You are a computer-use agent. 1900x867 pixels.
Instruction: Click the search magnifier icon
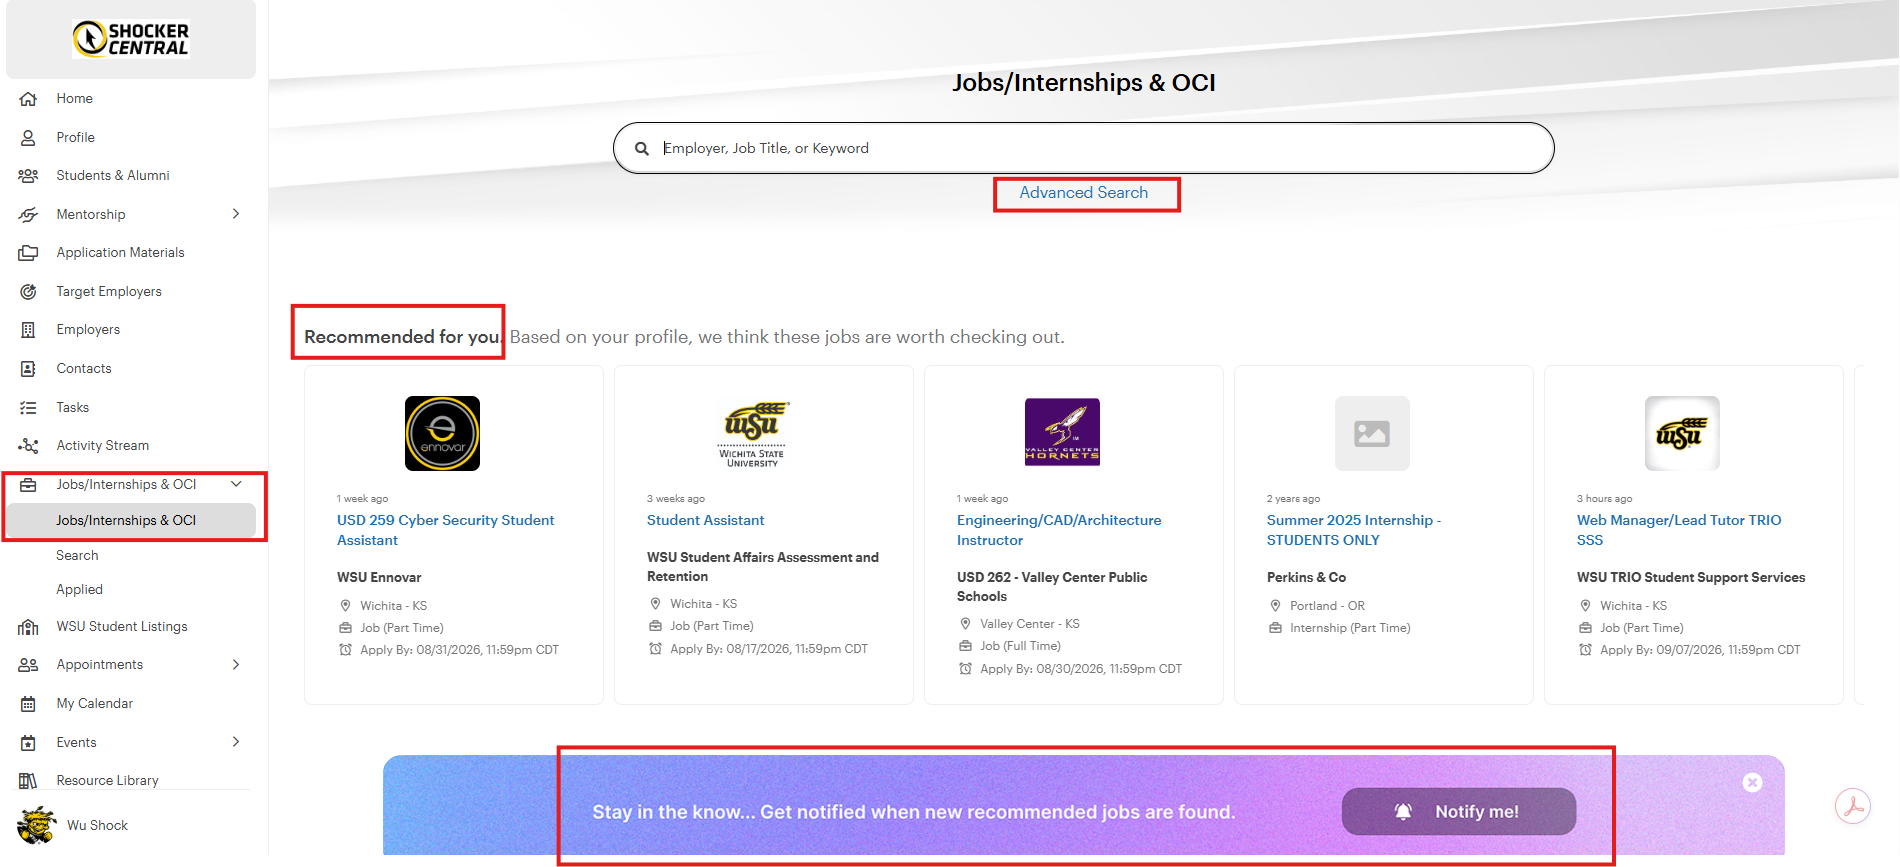pyautogui.click(x=642, y=149)
